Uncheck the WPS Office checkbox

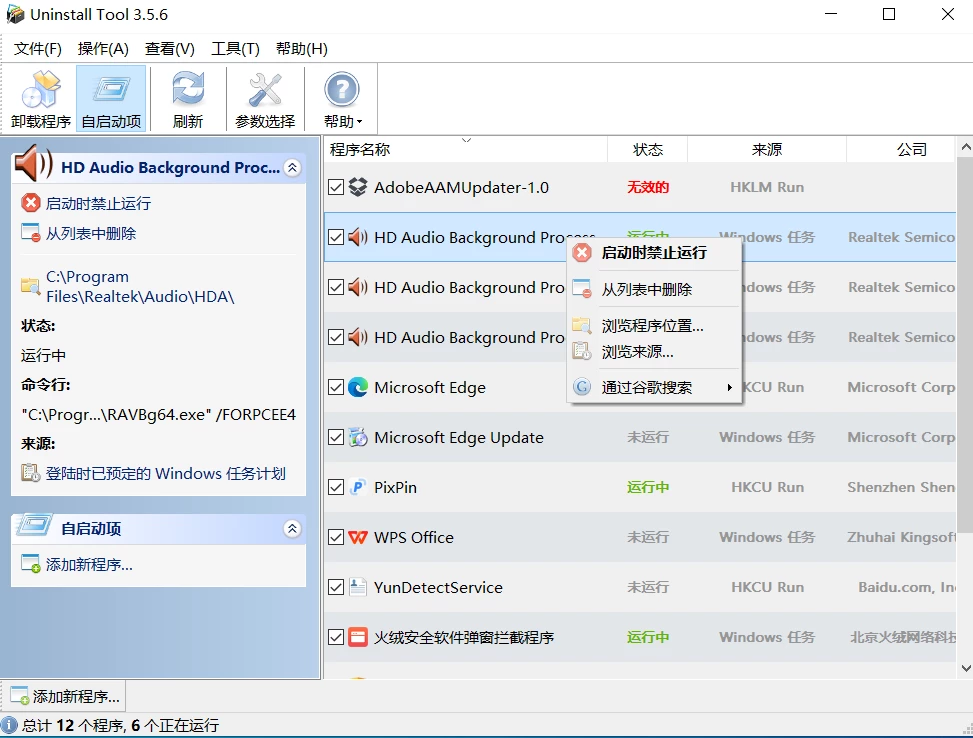click(x=336, y=537)
